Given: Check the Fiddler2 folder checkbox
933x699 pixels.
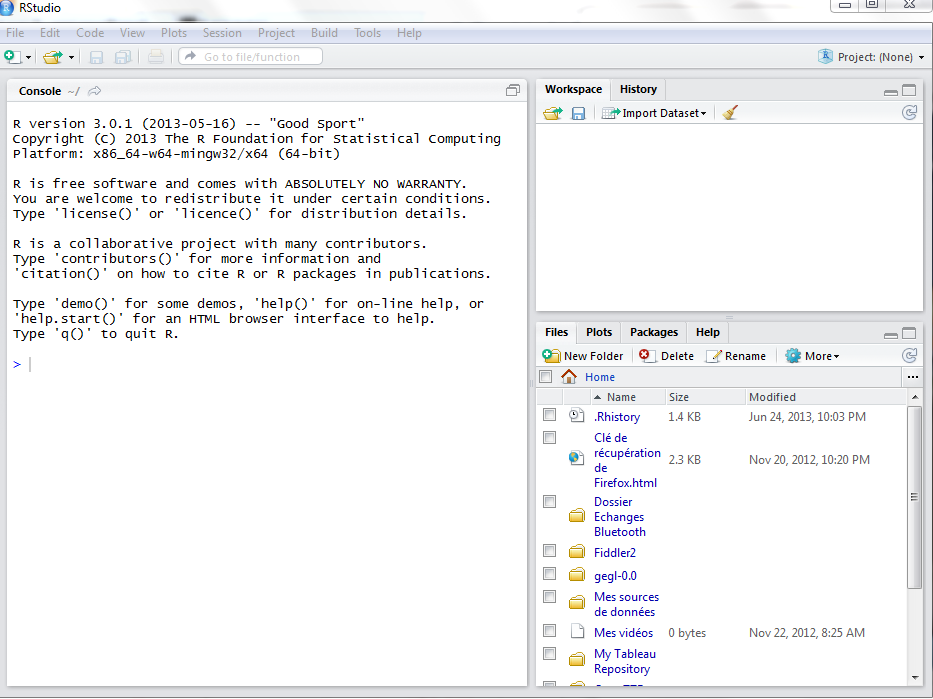Looking at the screenshot, I should (x=550, y=551).
